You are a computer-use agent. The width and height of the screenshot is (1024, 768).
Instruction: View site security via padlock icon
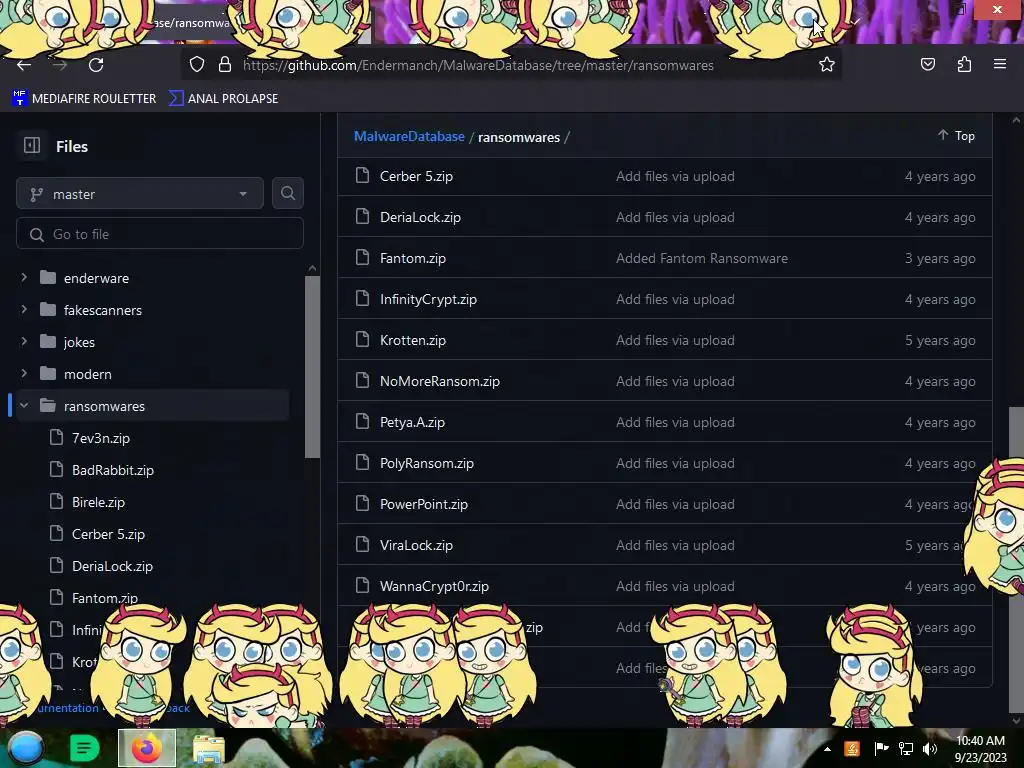[x=225, y=65]
